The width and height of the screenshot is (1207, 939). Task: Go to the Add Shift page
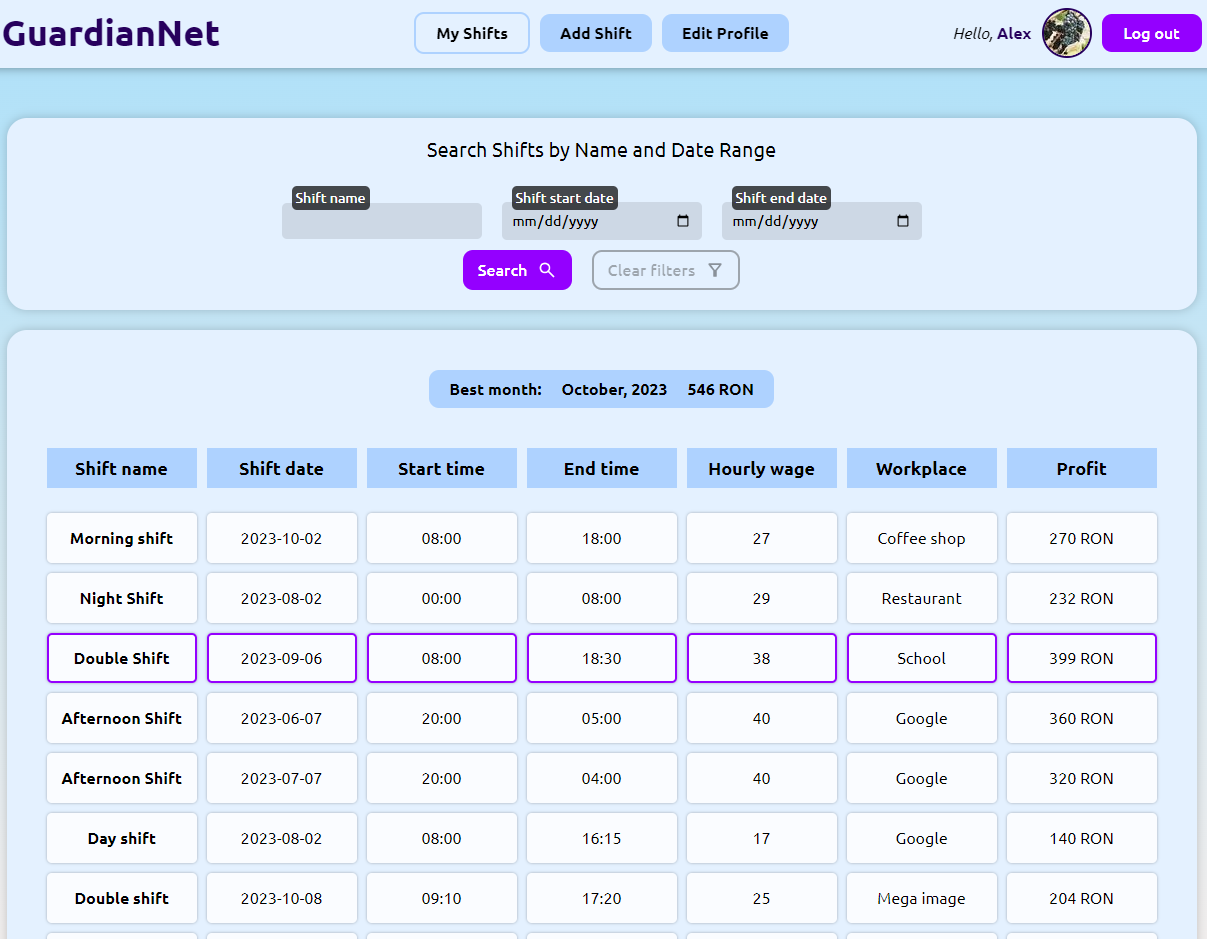click(595, 33)
